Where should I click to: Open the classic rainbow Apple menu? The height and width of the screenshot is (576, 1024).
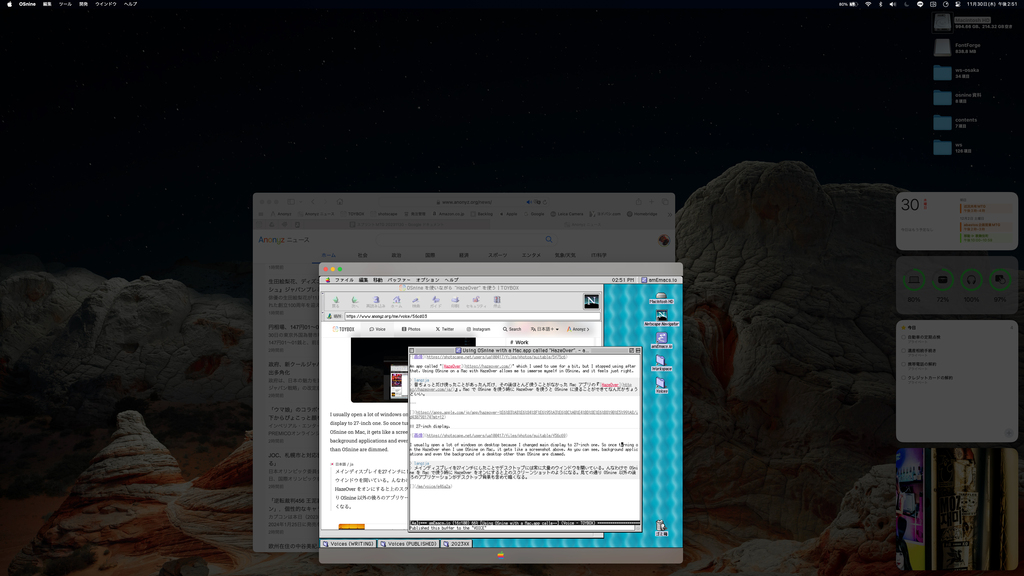tap(328, 280)
